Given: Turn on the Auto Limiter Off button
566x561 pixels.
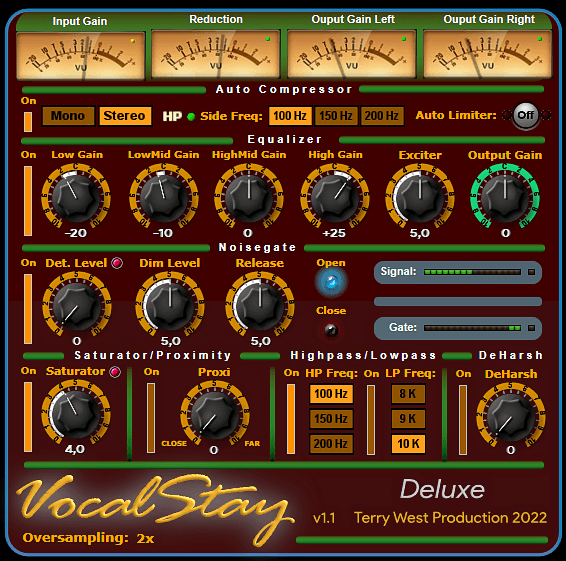Looking at the screenshot, I should pyautogui.click(x=526, y=116).
